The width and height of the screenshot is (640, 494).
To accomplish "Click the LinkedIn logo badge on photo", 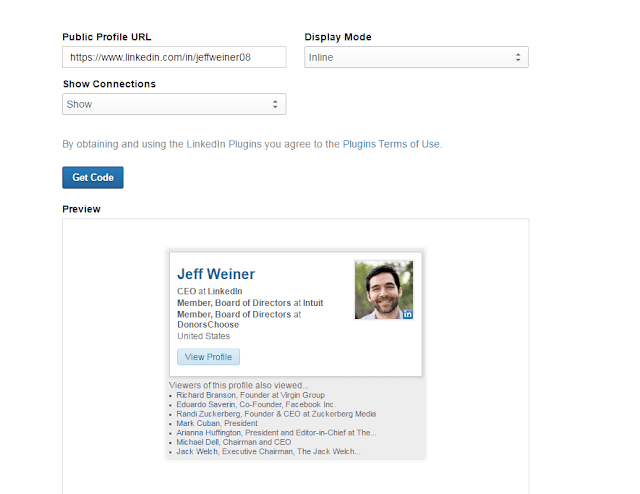I will 408,314.
